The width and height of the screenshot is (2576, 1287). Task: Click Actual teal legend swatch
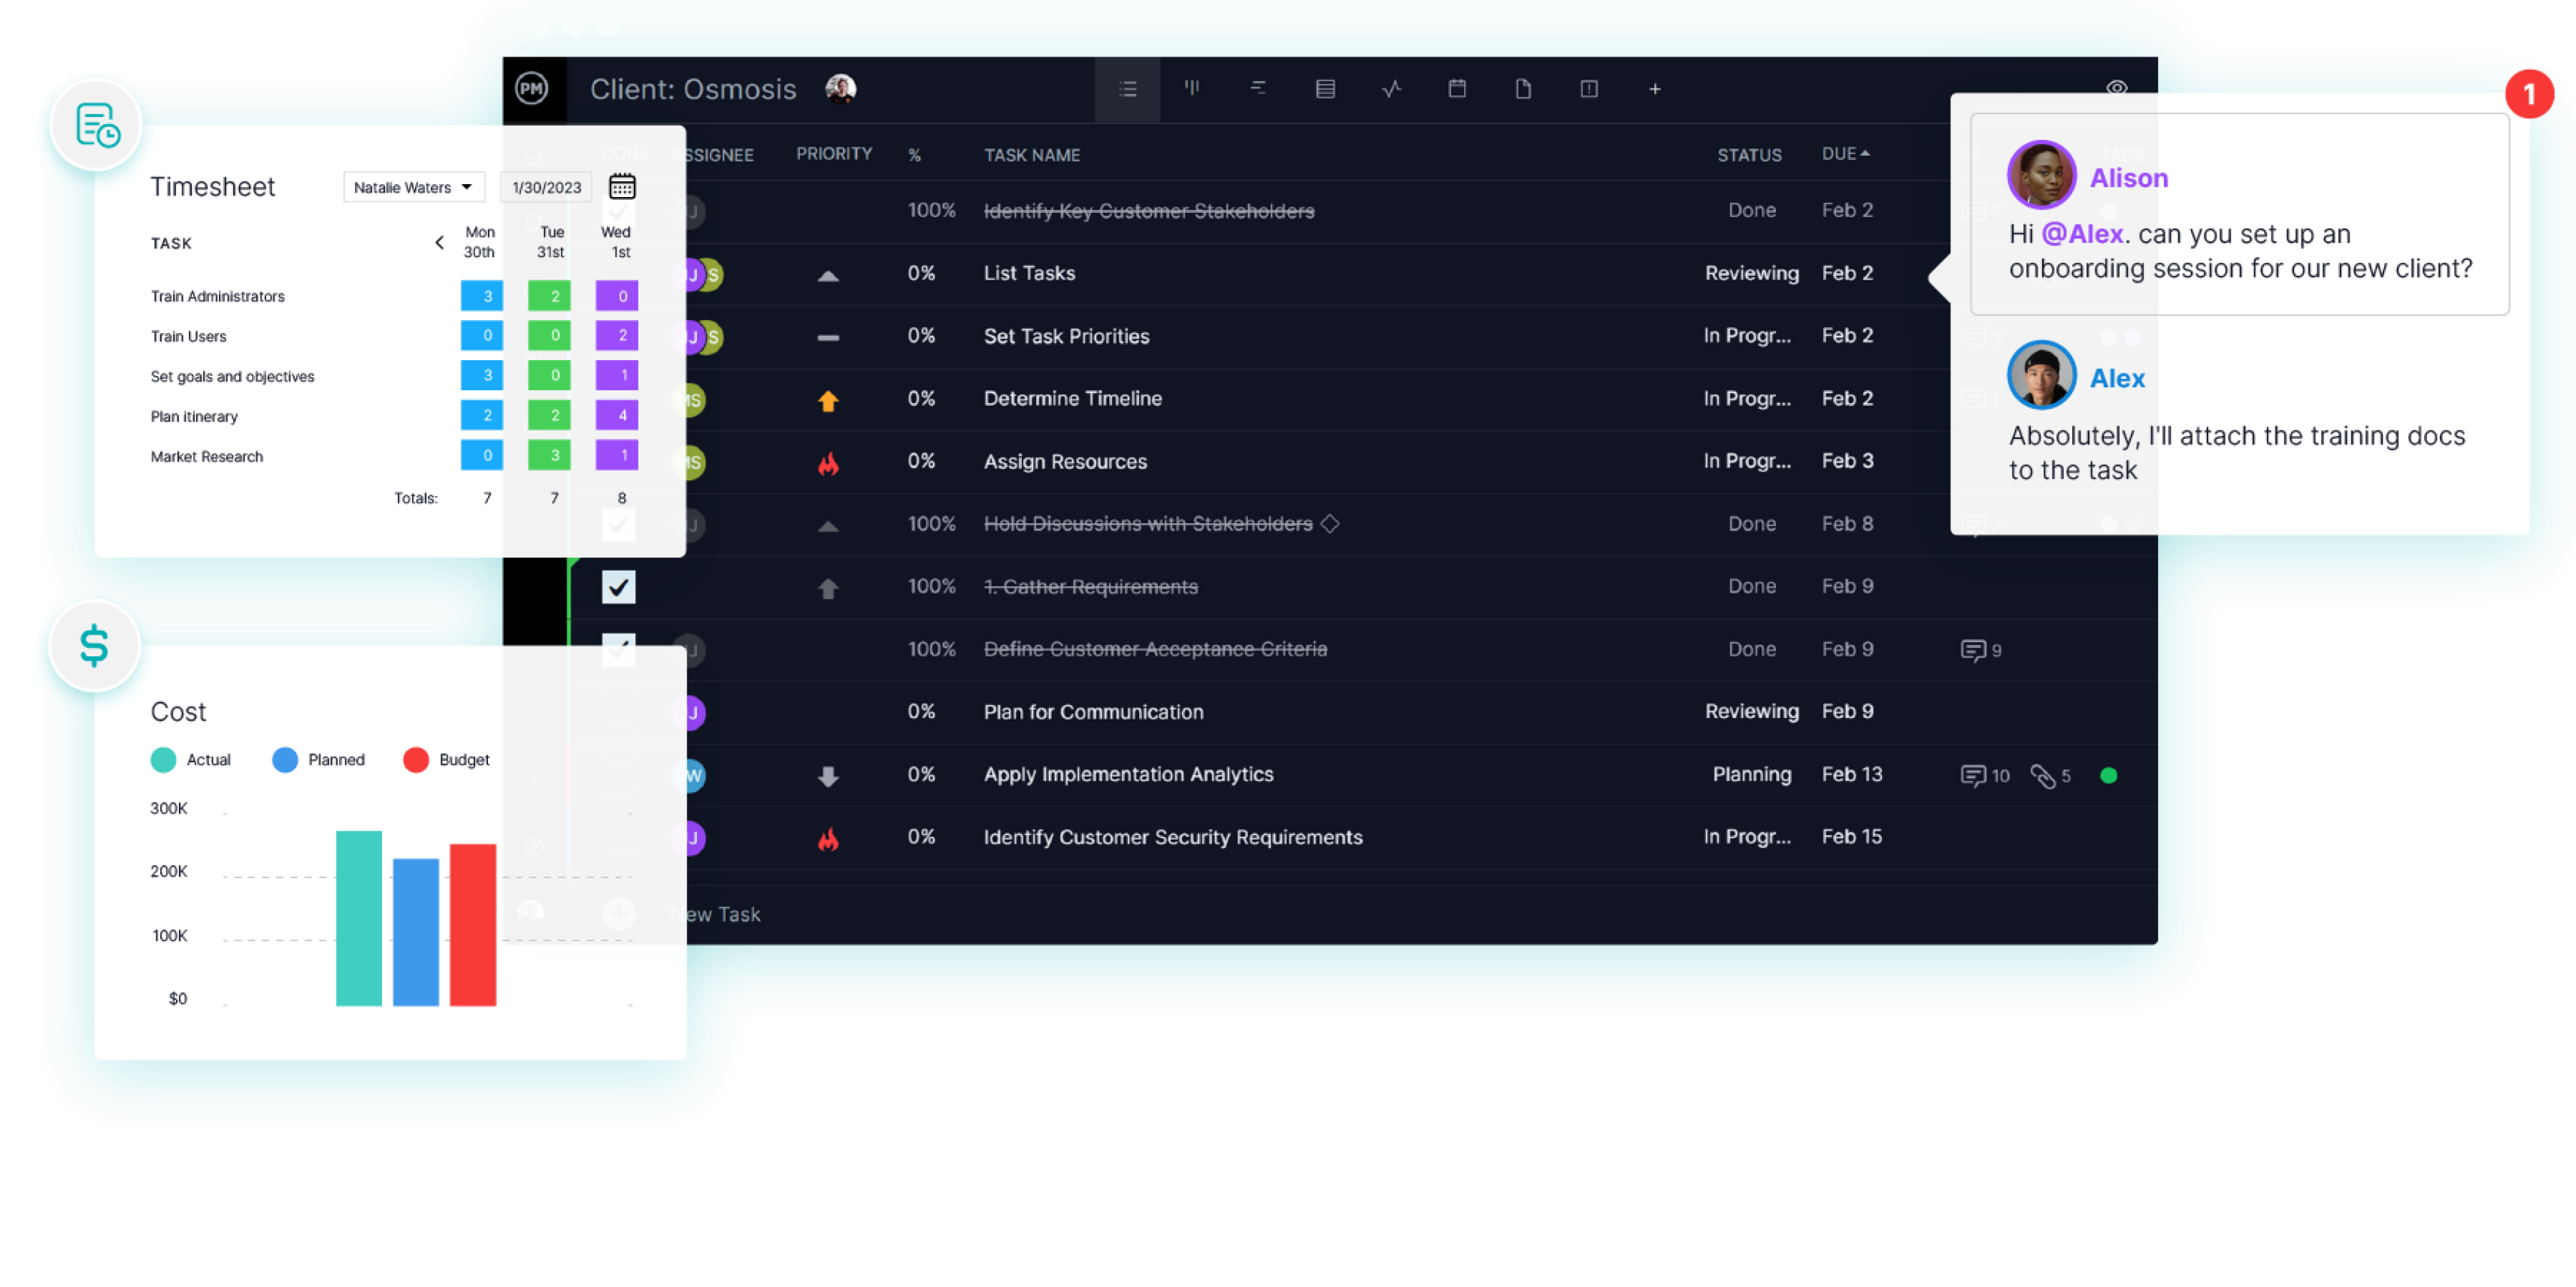point(163,760)
